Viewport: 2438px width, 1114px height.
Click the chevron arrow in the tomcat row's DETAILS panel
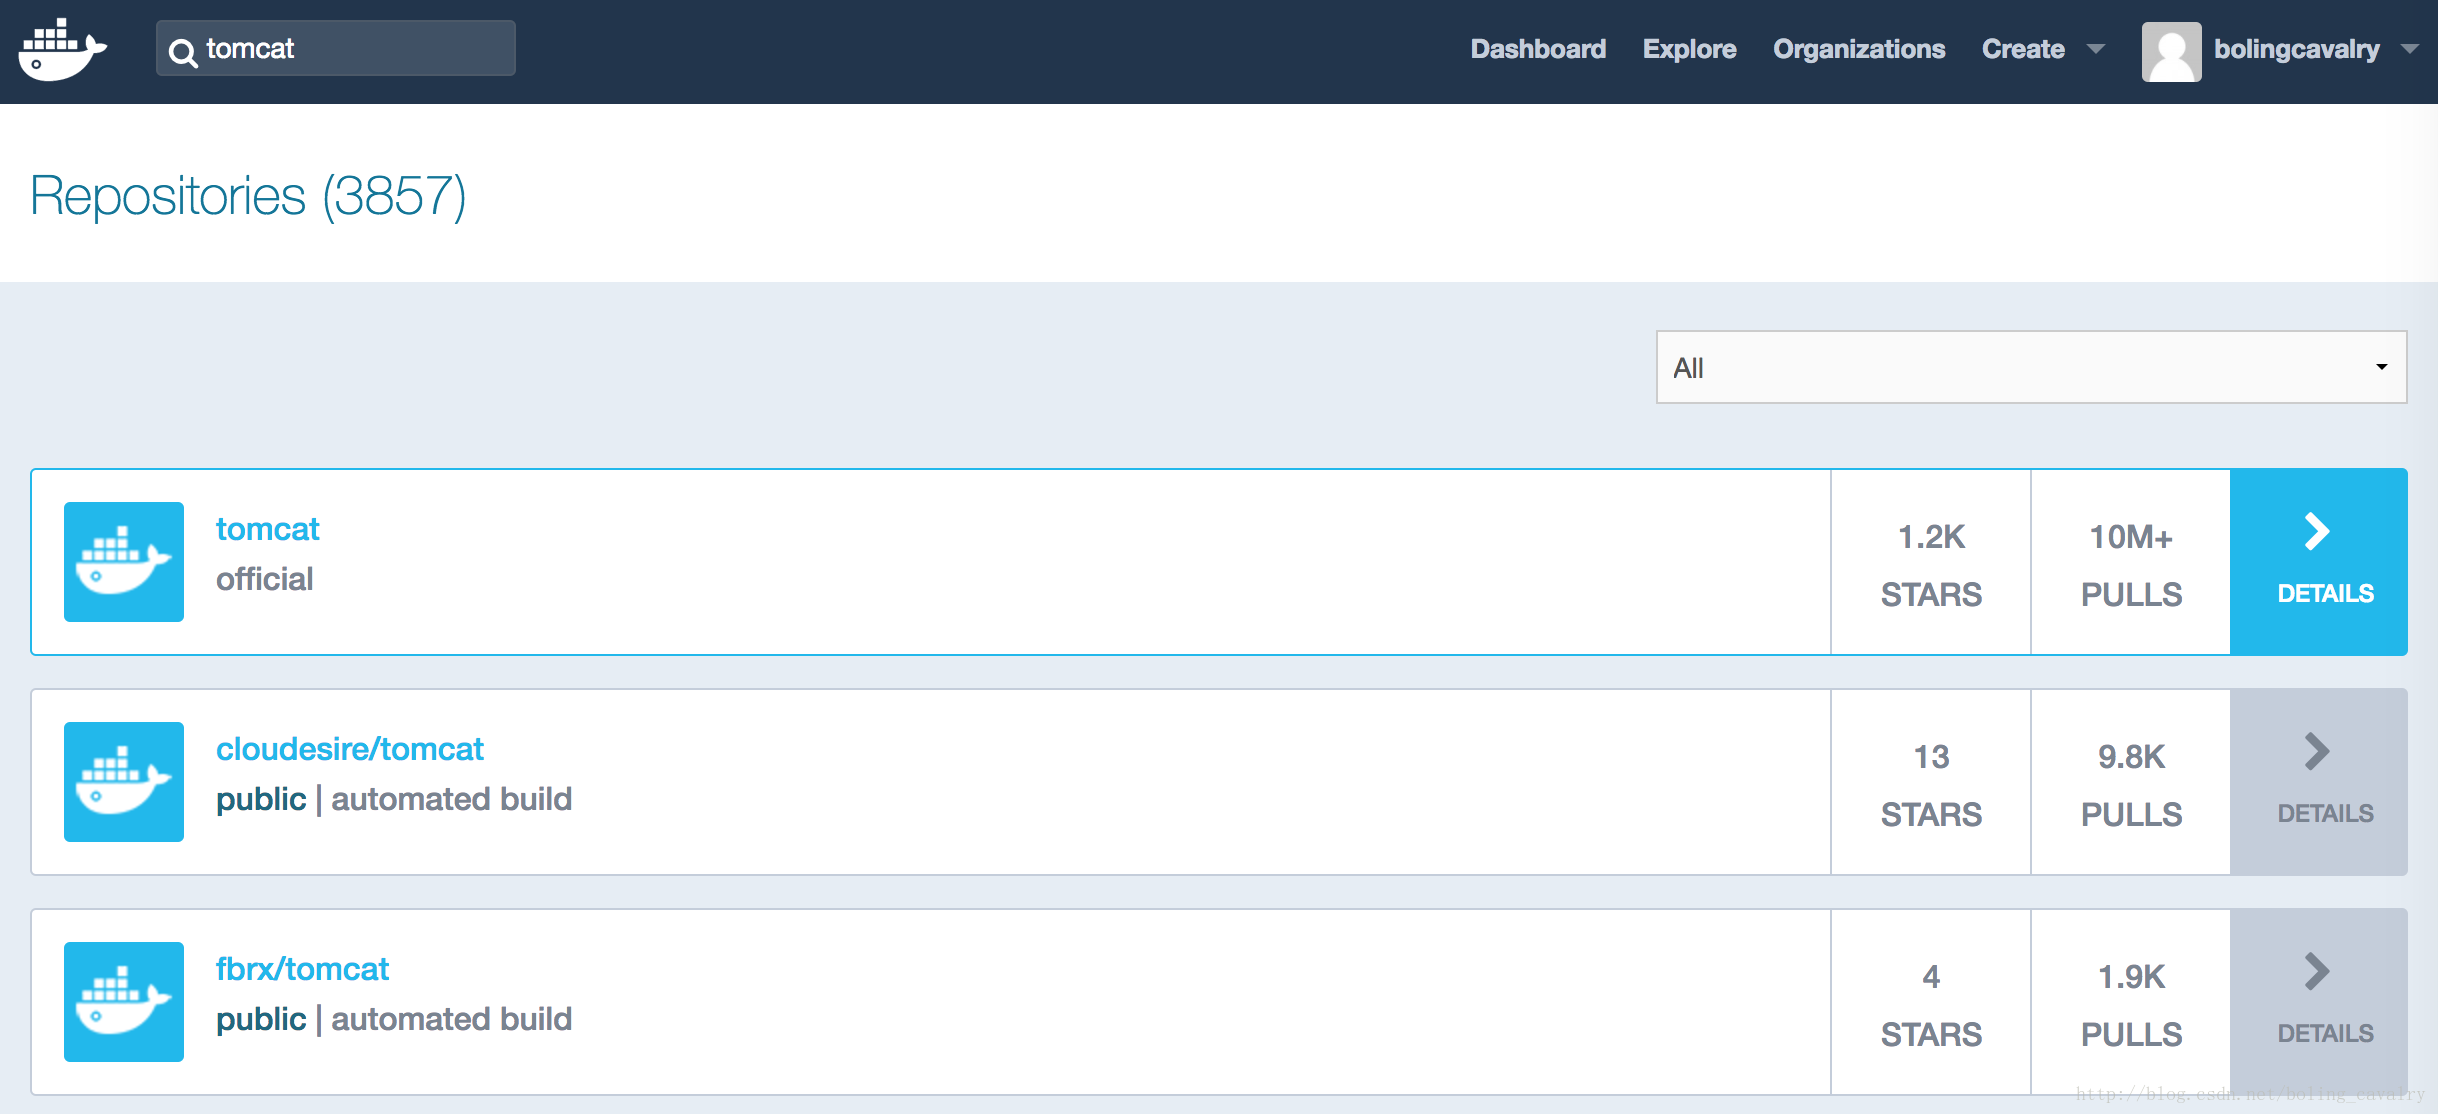click(2316, 532)
